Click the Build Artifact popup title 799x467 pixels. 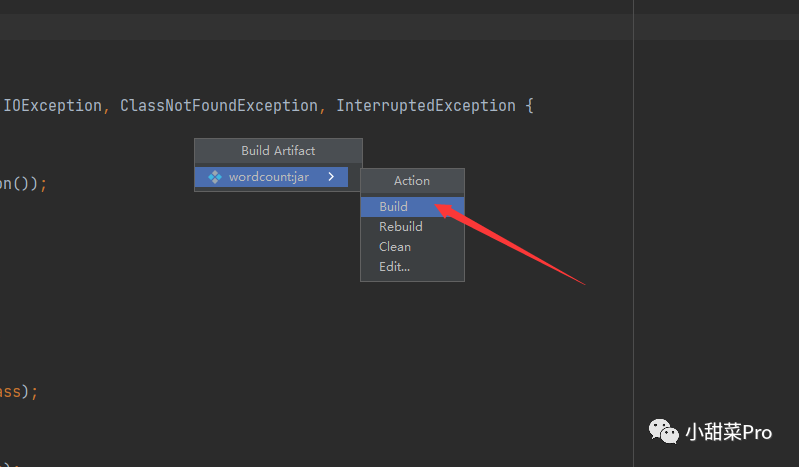278,151
